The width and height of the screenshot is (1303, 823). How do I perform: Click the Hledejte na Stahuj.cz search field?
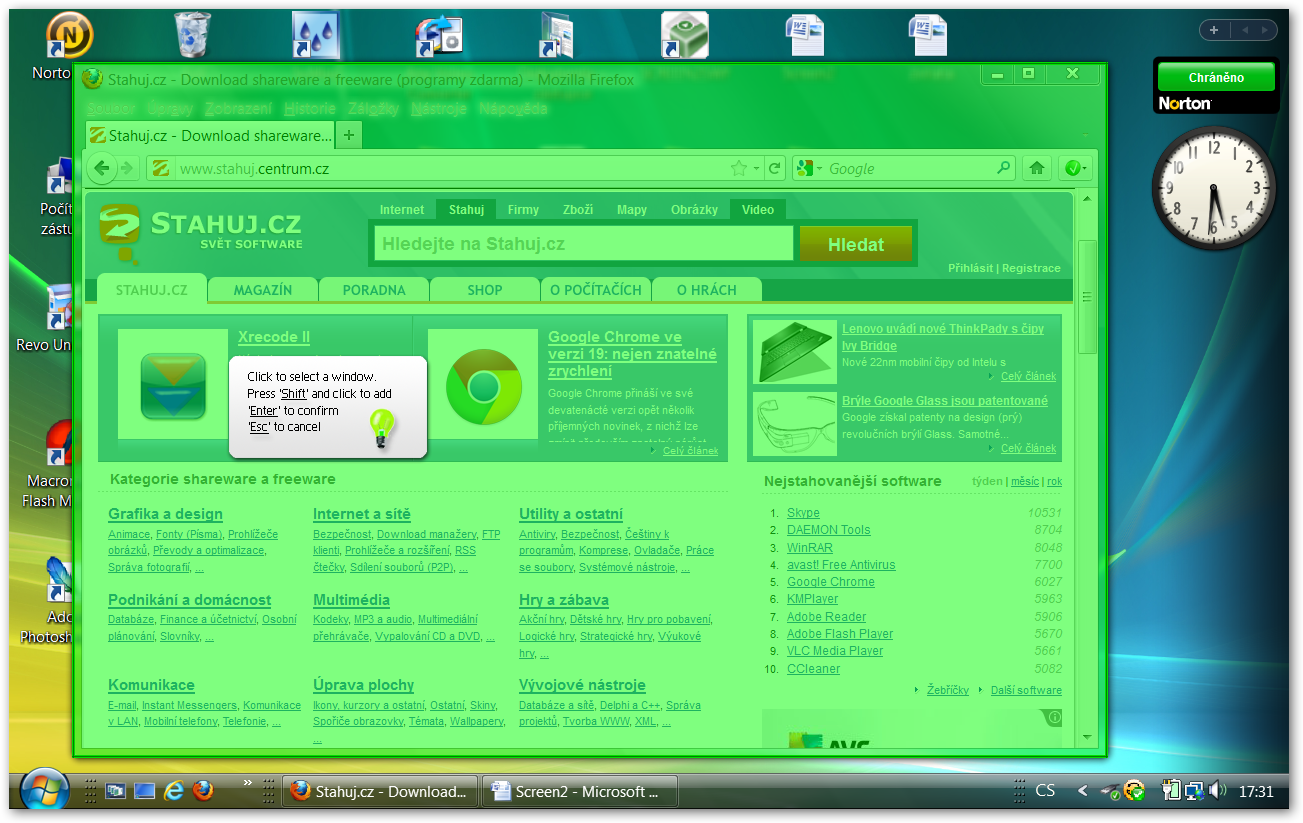tap(584, 244)
